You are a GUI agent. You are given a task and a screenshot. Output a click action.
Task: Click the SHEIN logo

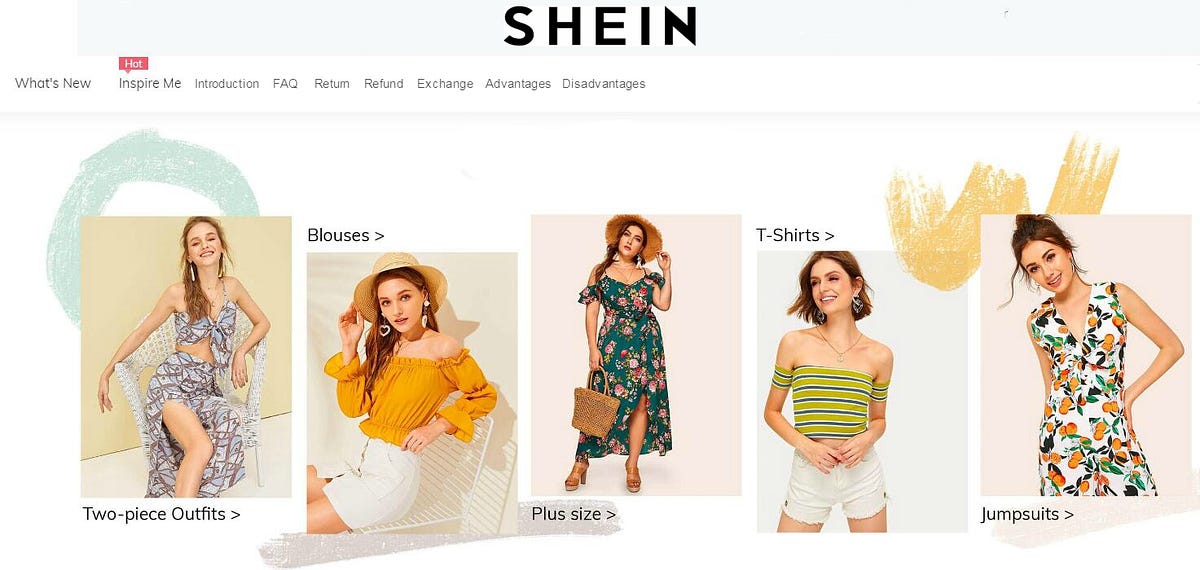point(600,26)
